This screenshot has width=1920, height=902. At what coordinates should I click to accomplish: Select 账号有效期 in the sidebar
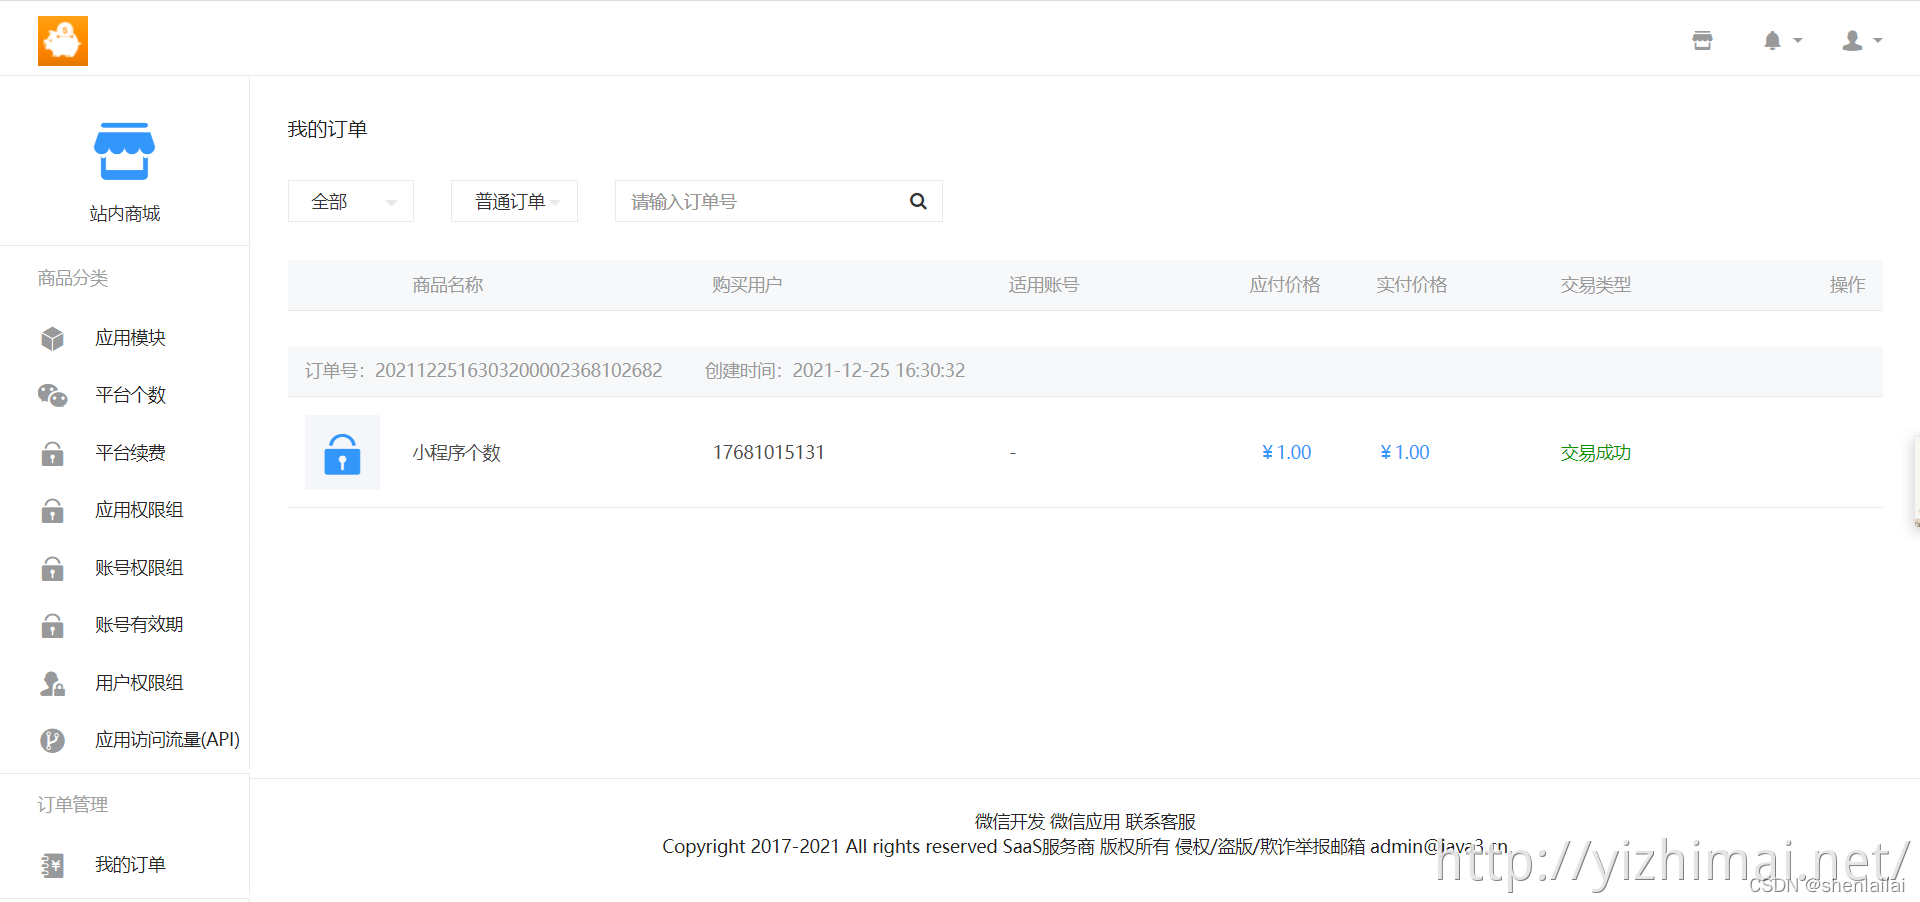pos(139,625)
